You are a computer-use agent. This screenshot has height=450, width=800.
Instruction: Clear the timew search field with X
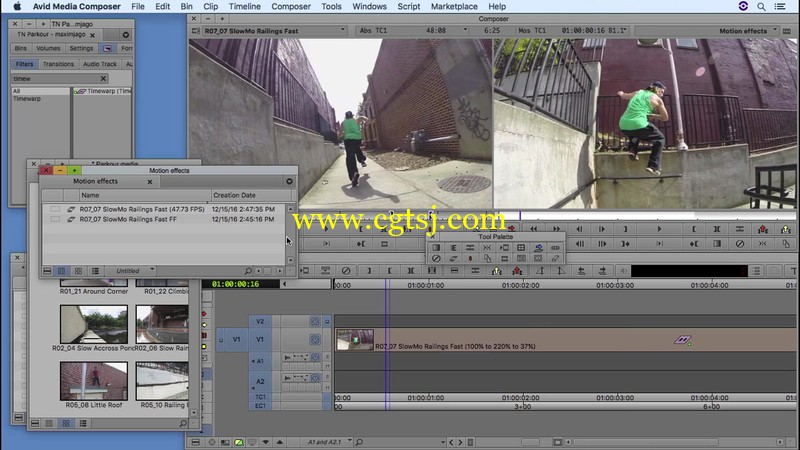tap(103, 79)
